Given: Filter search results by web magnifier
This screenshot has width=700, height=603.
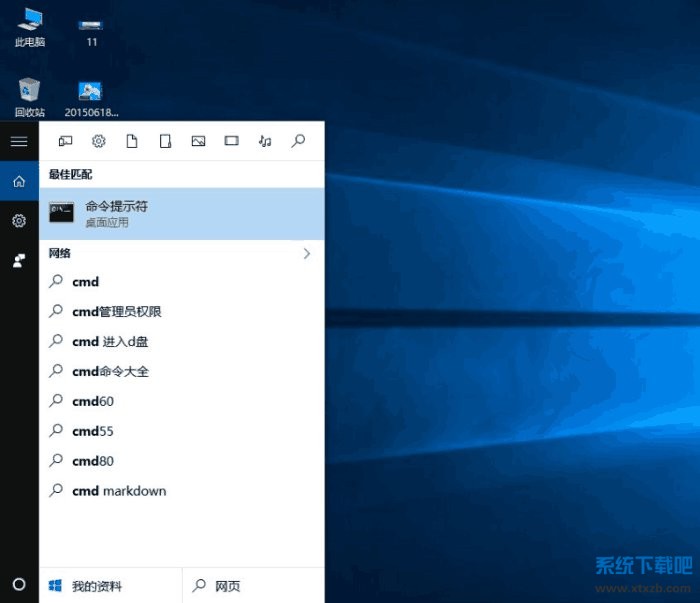Looking at the screenshot, I should click(298, 141).
